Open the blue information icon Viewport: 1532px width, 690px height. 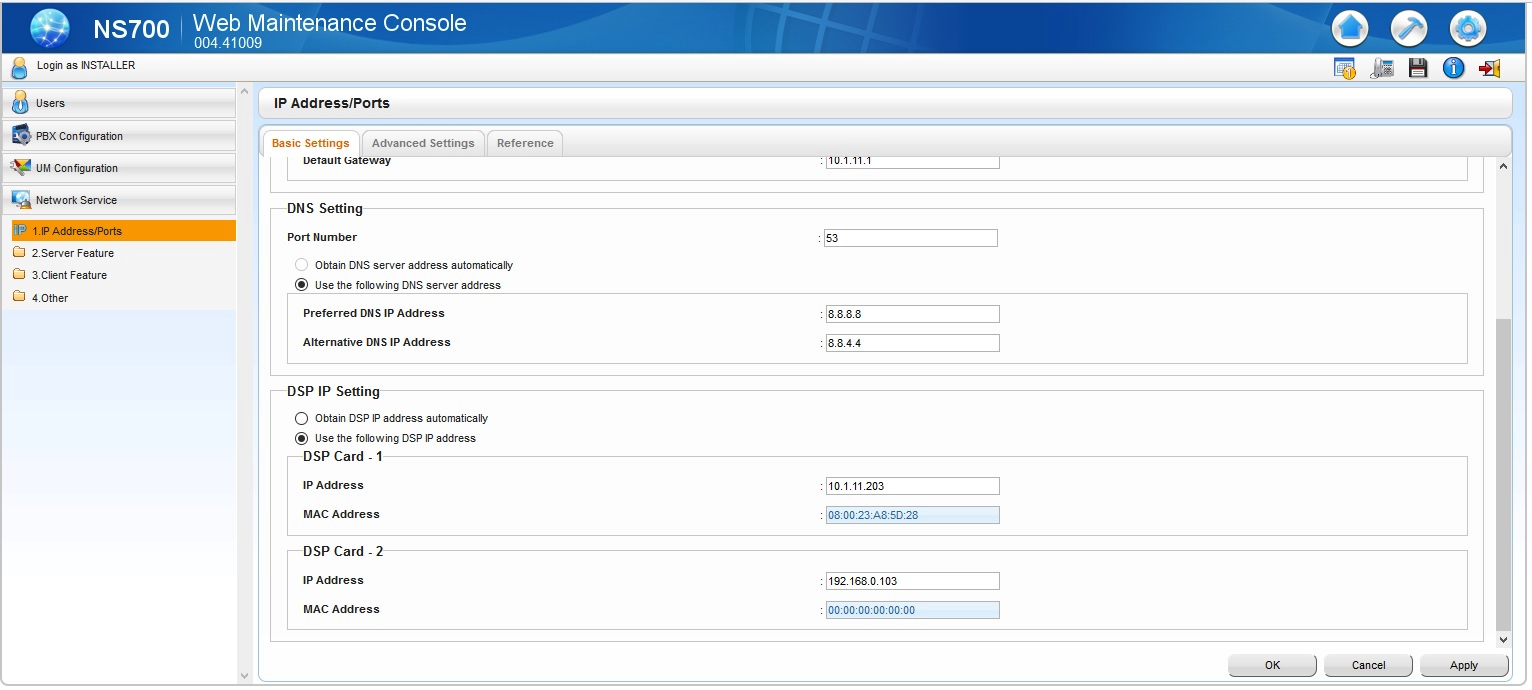point(1454,68)
